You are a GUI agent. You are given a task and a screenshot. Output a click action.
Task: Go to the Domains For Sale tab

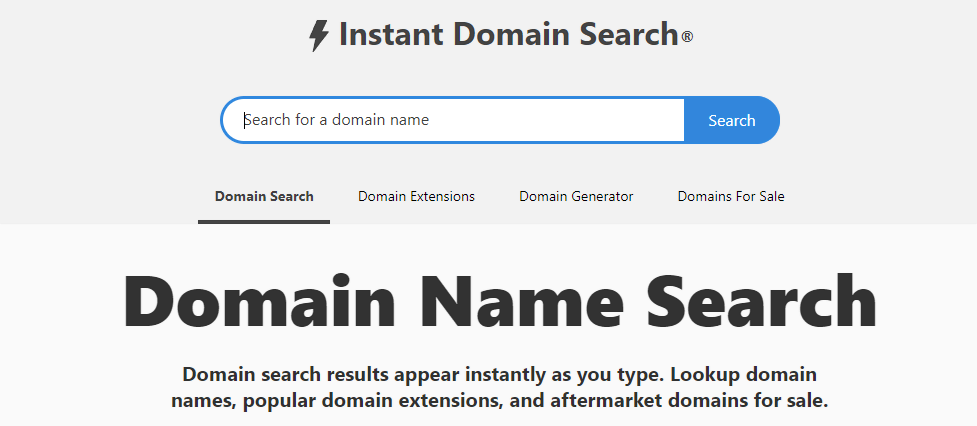[731, 196]
